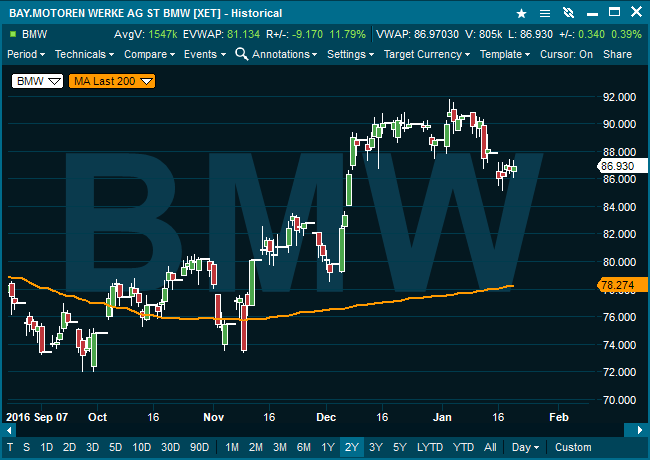Image resolution: width=650 pixels, height=460 pixels.
Task: Click the Jan date axis label
Action: 442,417
